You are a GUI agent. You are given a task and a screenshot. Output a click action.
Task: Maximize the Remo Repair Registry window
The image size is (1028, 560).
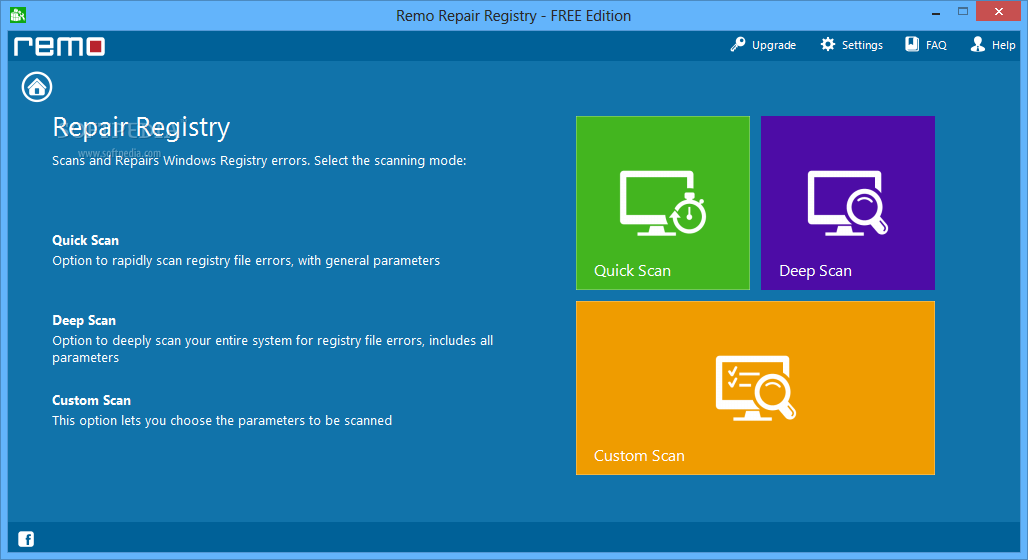point(962,12)
